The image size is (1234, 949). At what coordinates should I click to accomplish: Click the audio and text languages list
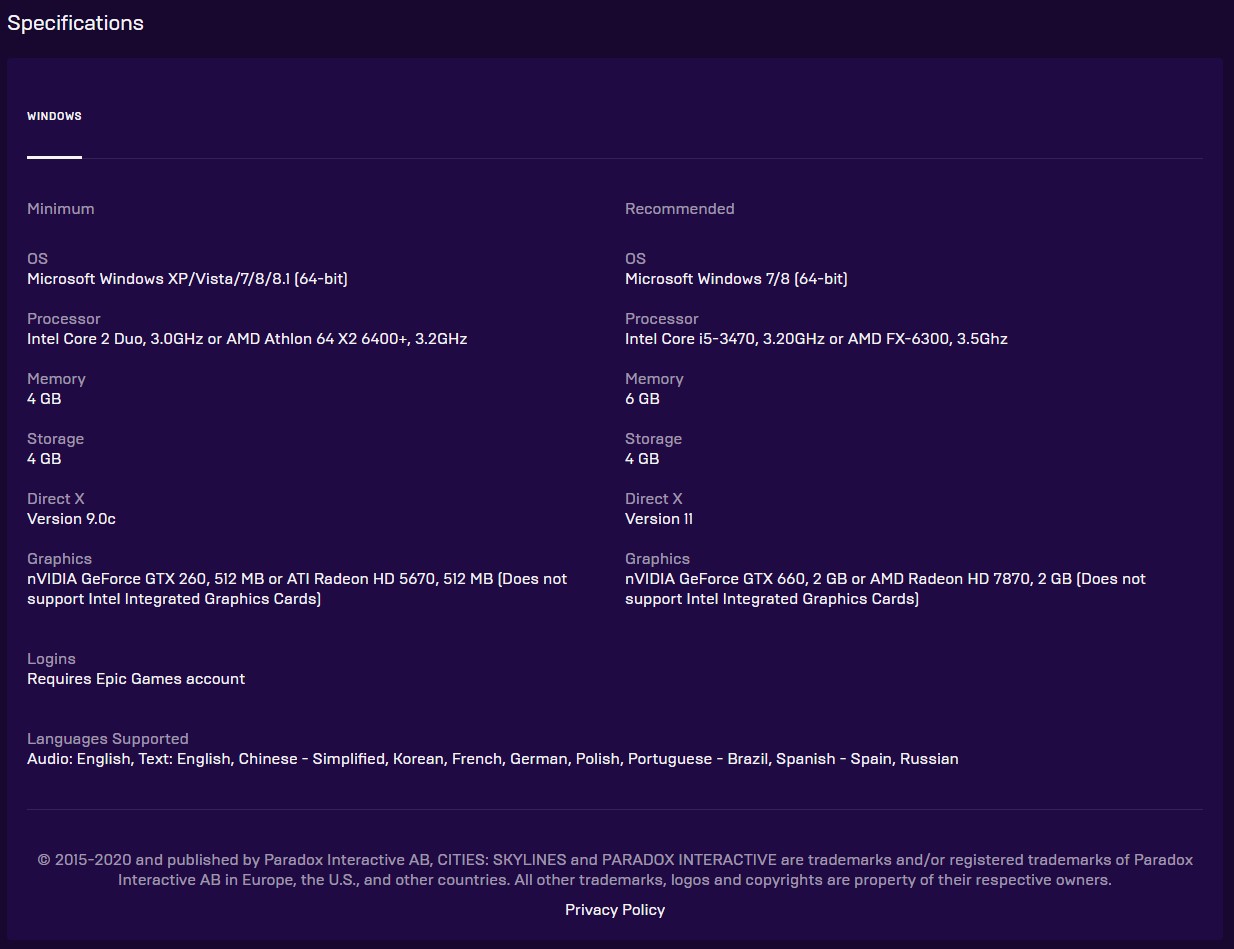point(493,759)
